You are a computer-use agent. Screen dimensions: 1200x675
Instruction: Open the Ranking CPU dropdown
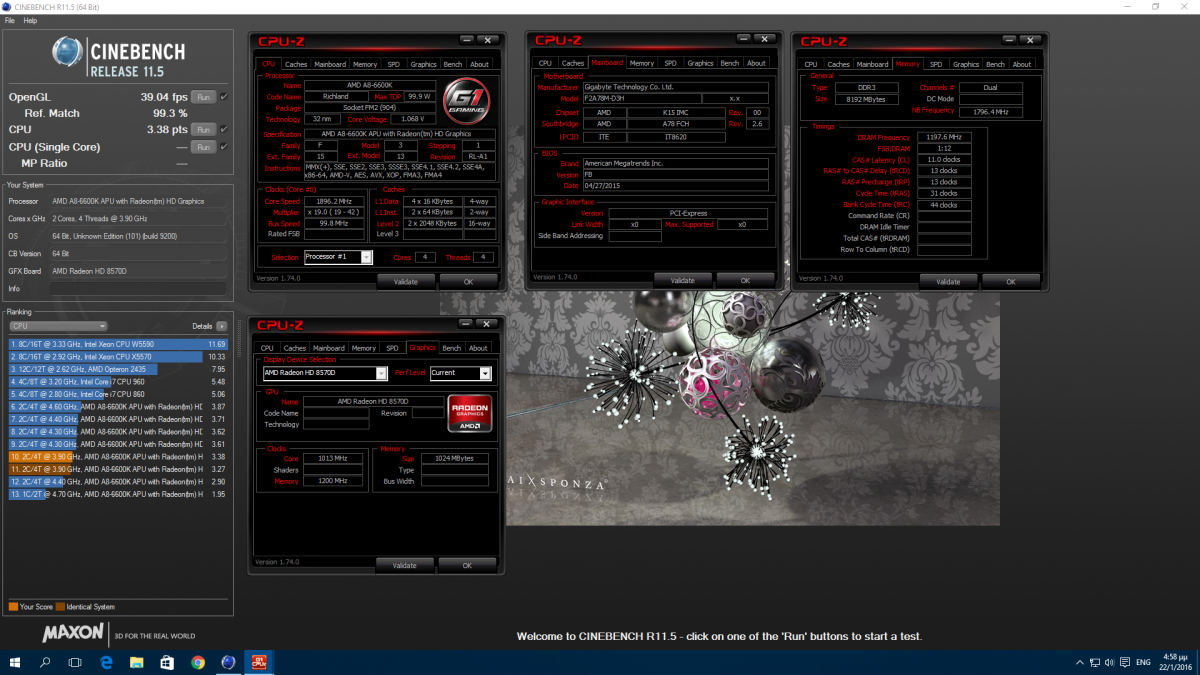click(58, 326)
